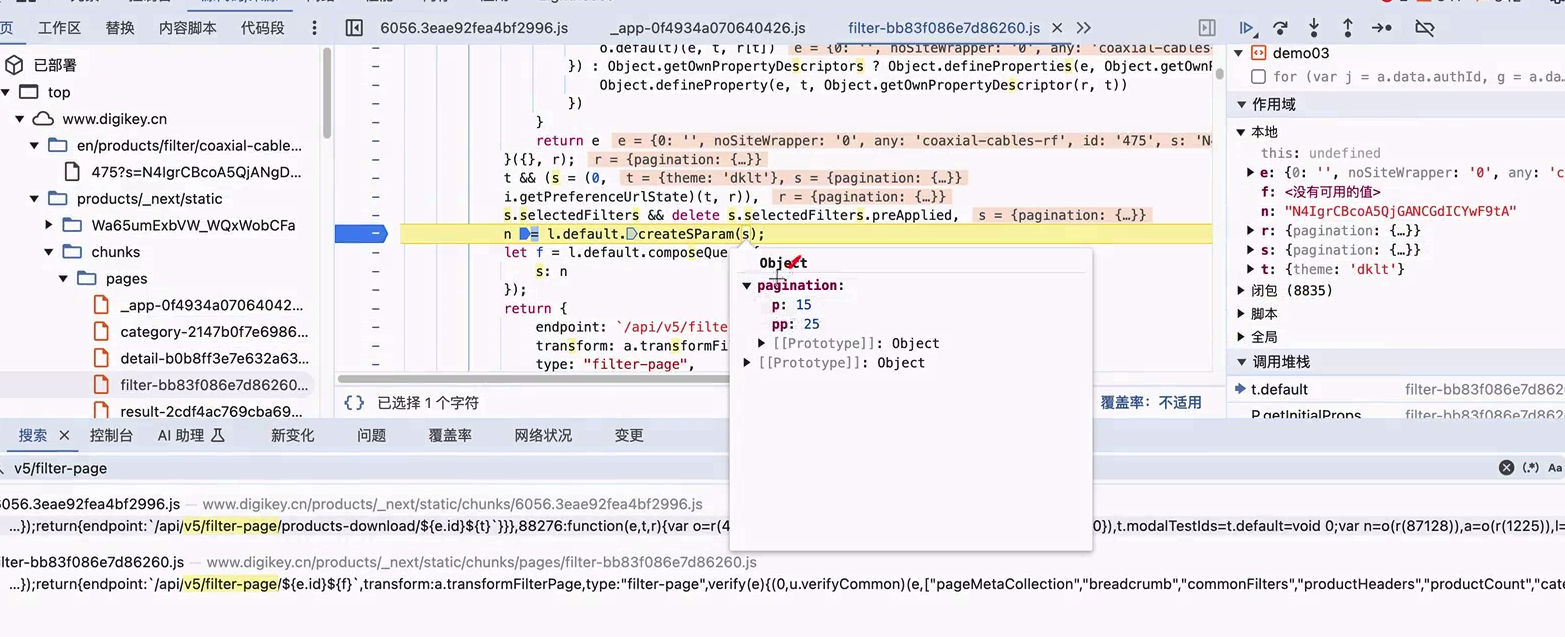The width and height of the screenshot is (1565, 637).
Task: Click the www.digikey.cn cloud icon
Action: coord(43,119)
